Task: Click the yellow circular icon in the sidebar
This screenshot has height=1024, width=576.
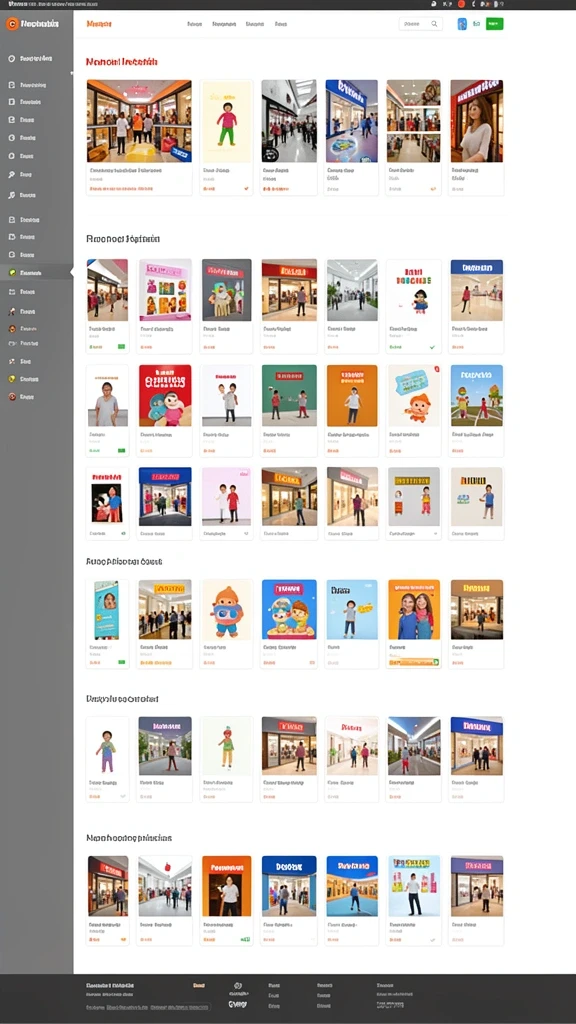Action: 12,379
